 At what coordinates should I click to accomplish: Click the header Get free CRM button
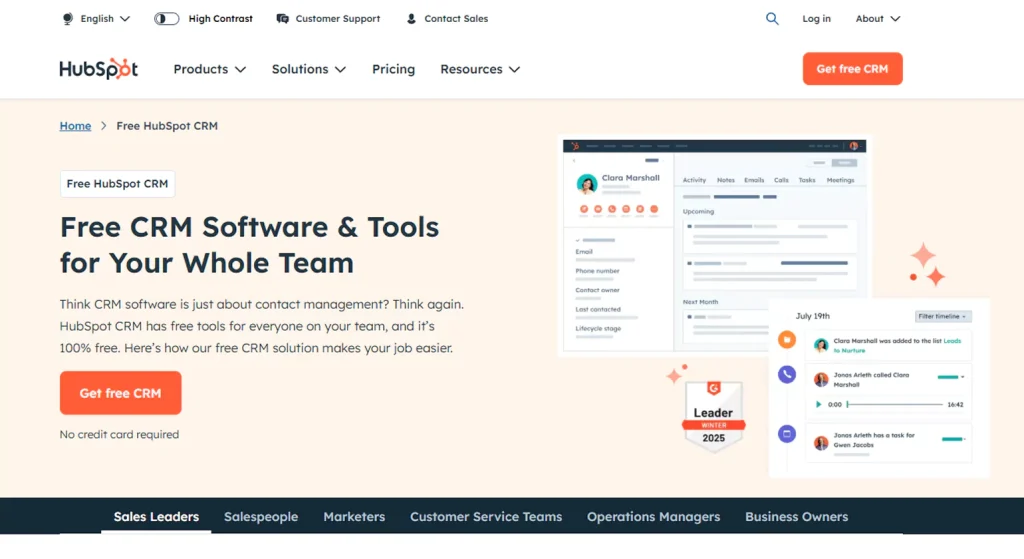click(x=852, y=69)
